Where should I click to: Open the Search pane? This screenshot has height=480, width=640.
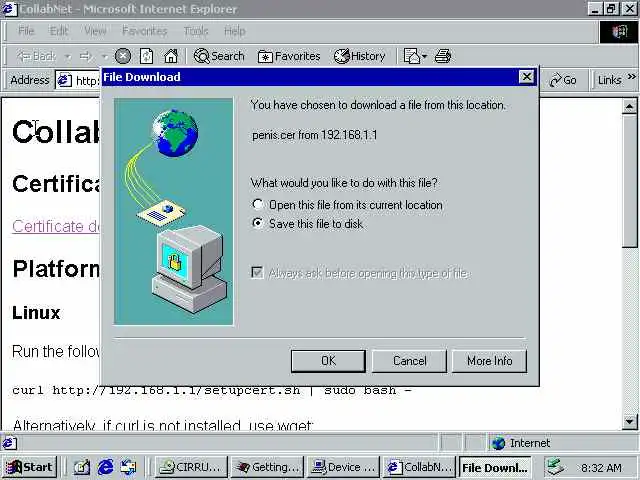click(x=219, y=56)
